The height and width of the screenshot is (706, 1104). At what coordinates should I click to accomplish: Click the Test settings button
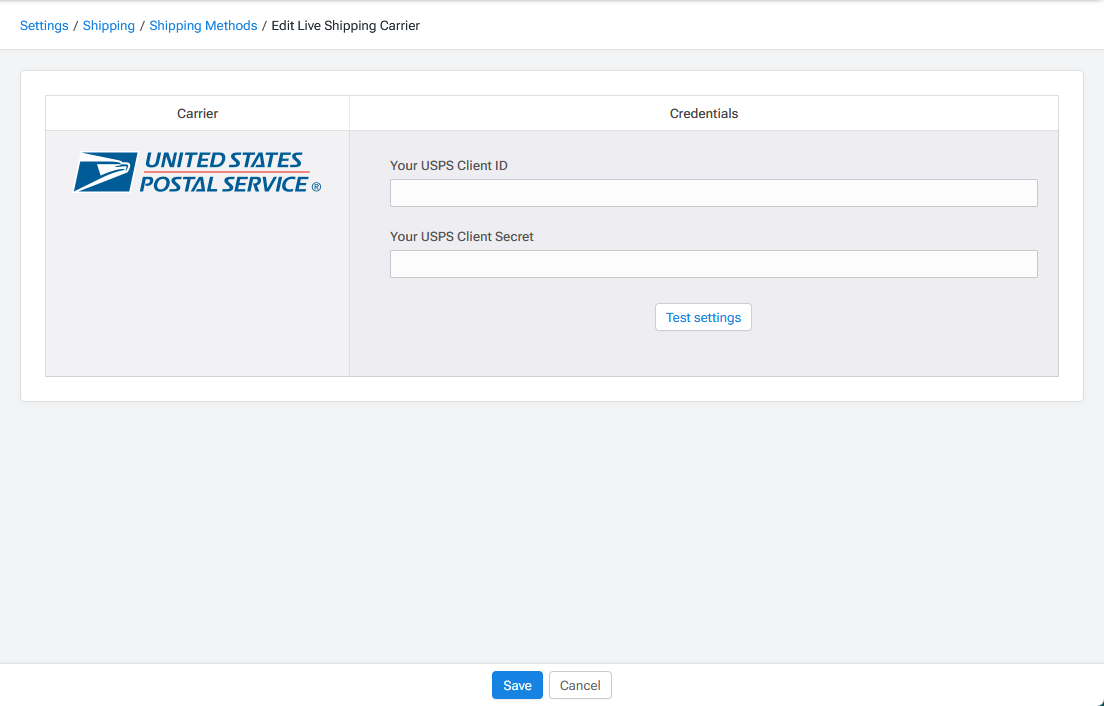click(703, 317)
